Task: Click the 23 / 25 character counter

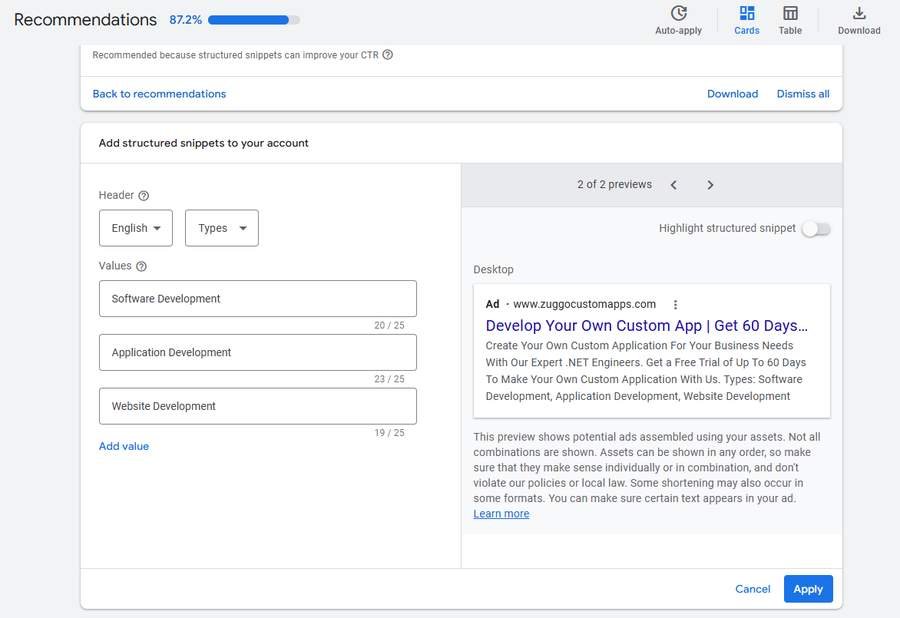Action: tap(389, 379)
